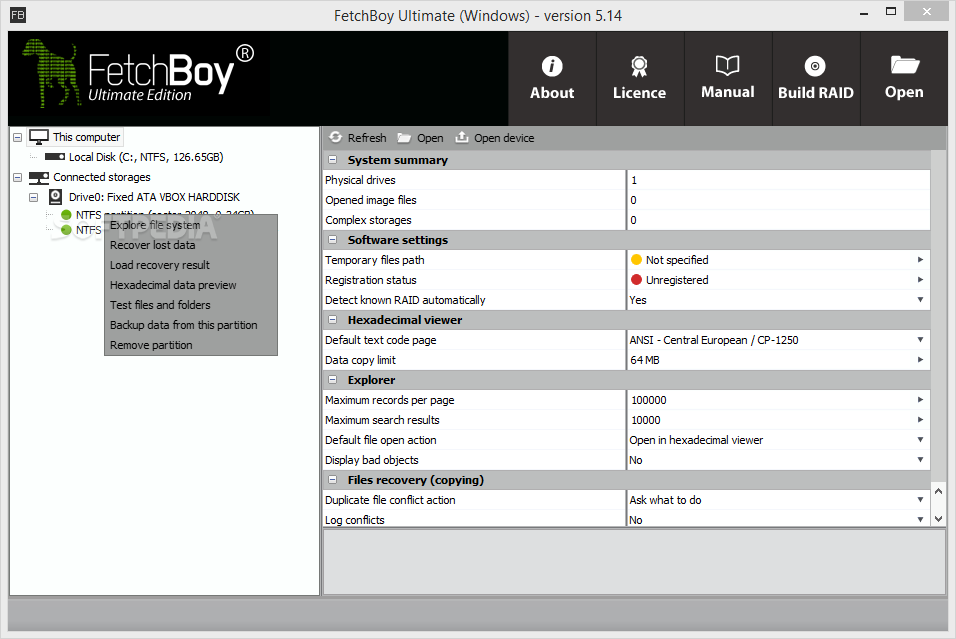
Task: Click the Refresh toolbar label
Action: (367, 138)
